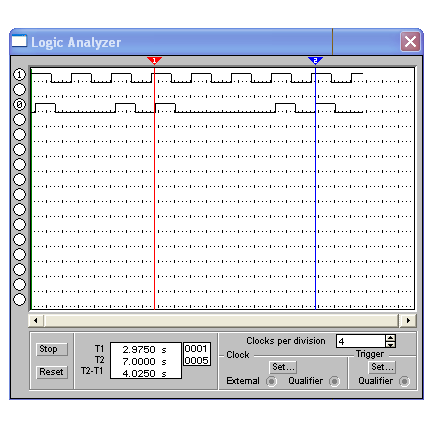Click the red cursor 1 marker
The width and height of the screenshot is (428, 424).
pos(154,60)
